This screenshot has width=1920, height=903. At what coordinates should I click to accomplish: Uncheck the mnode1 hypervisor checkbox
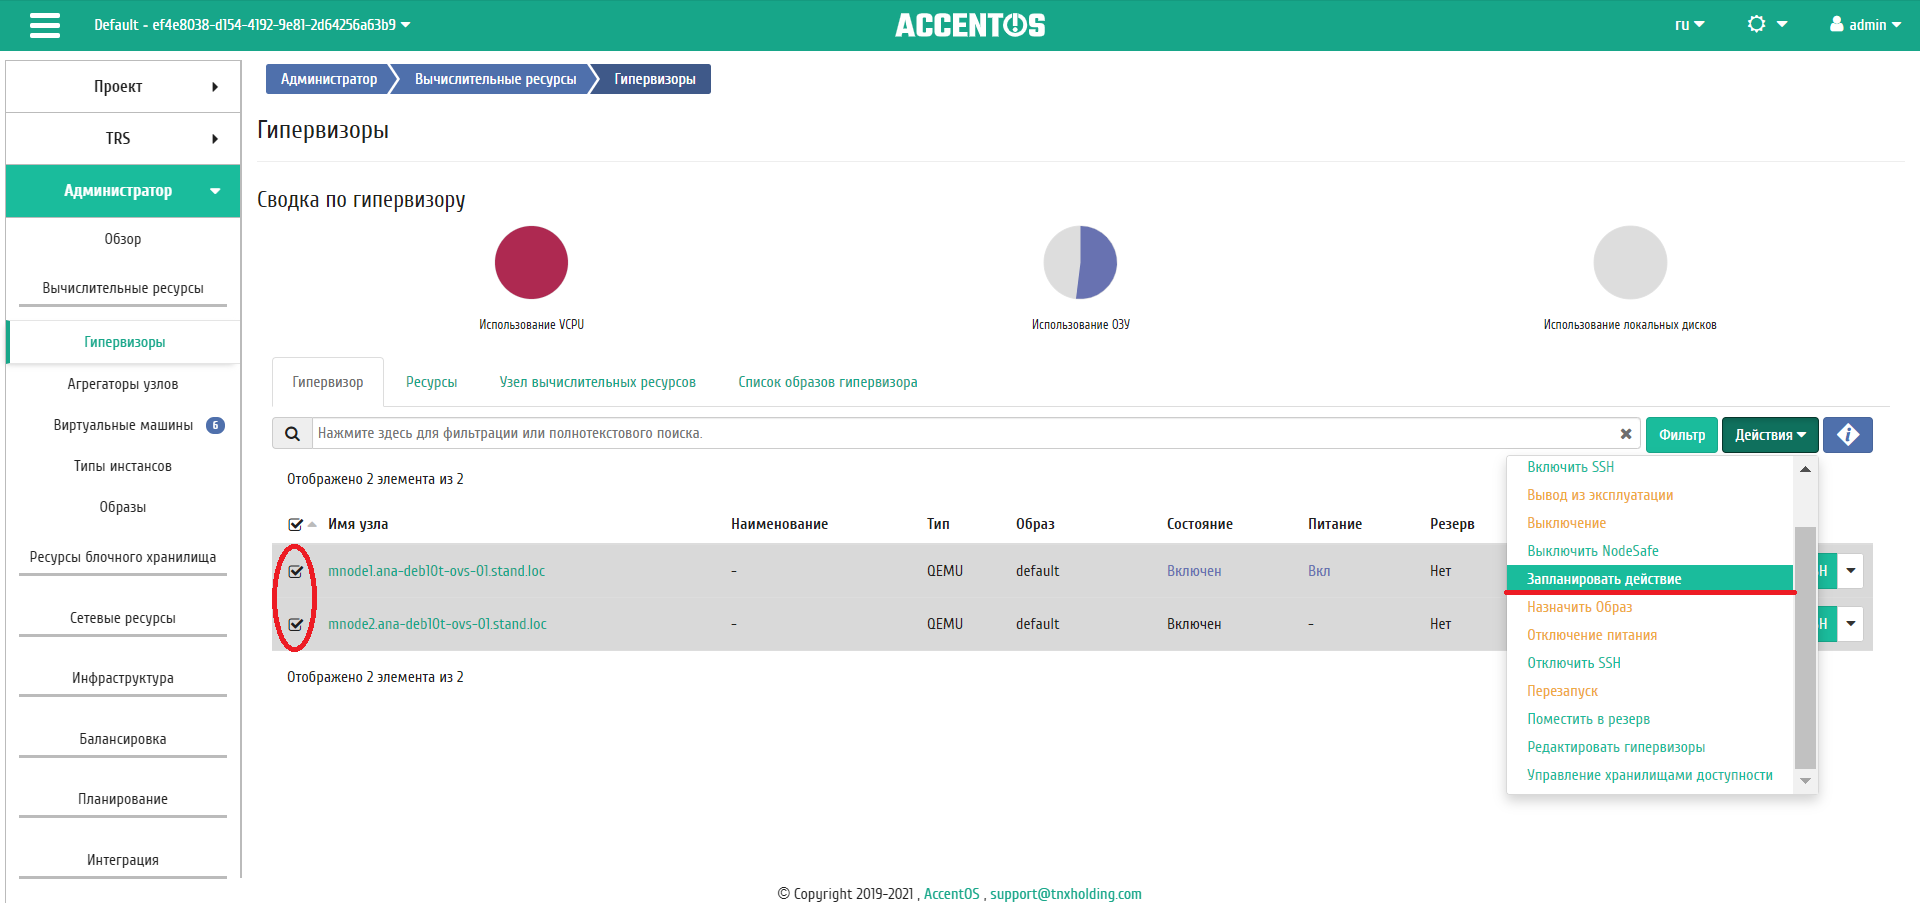point(296,571)
